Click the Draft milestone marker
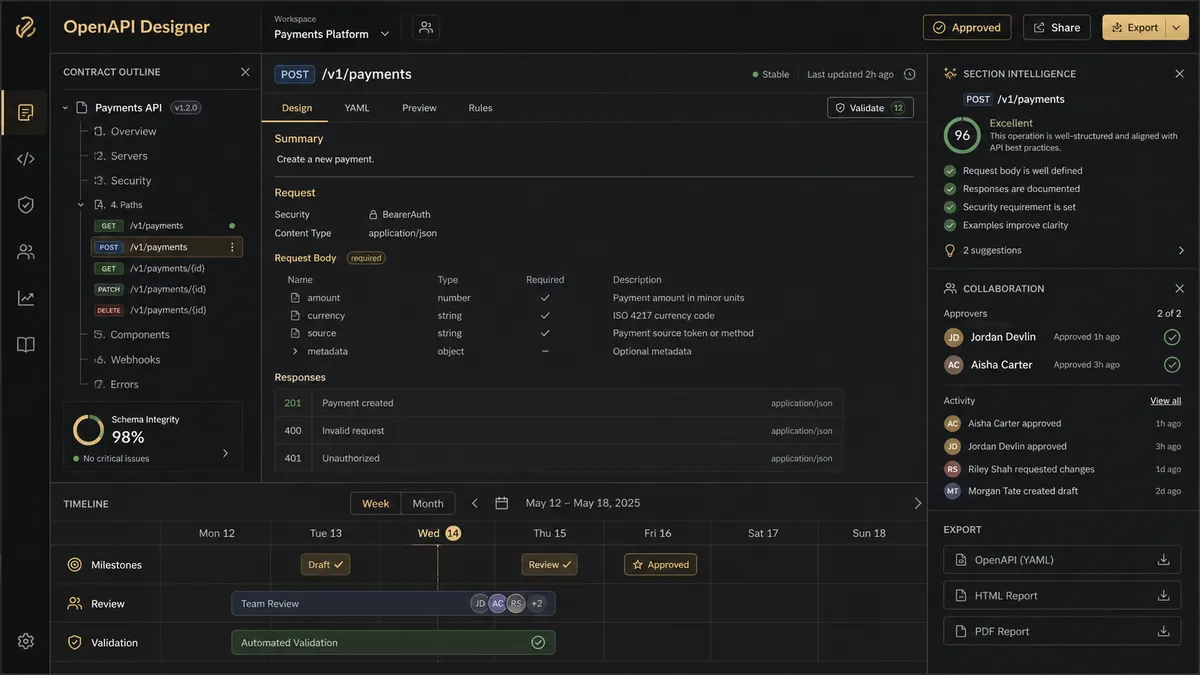1200x675 pixels. click(325, 565)
